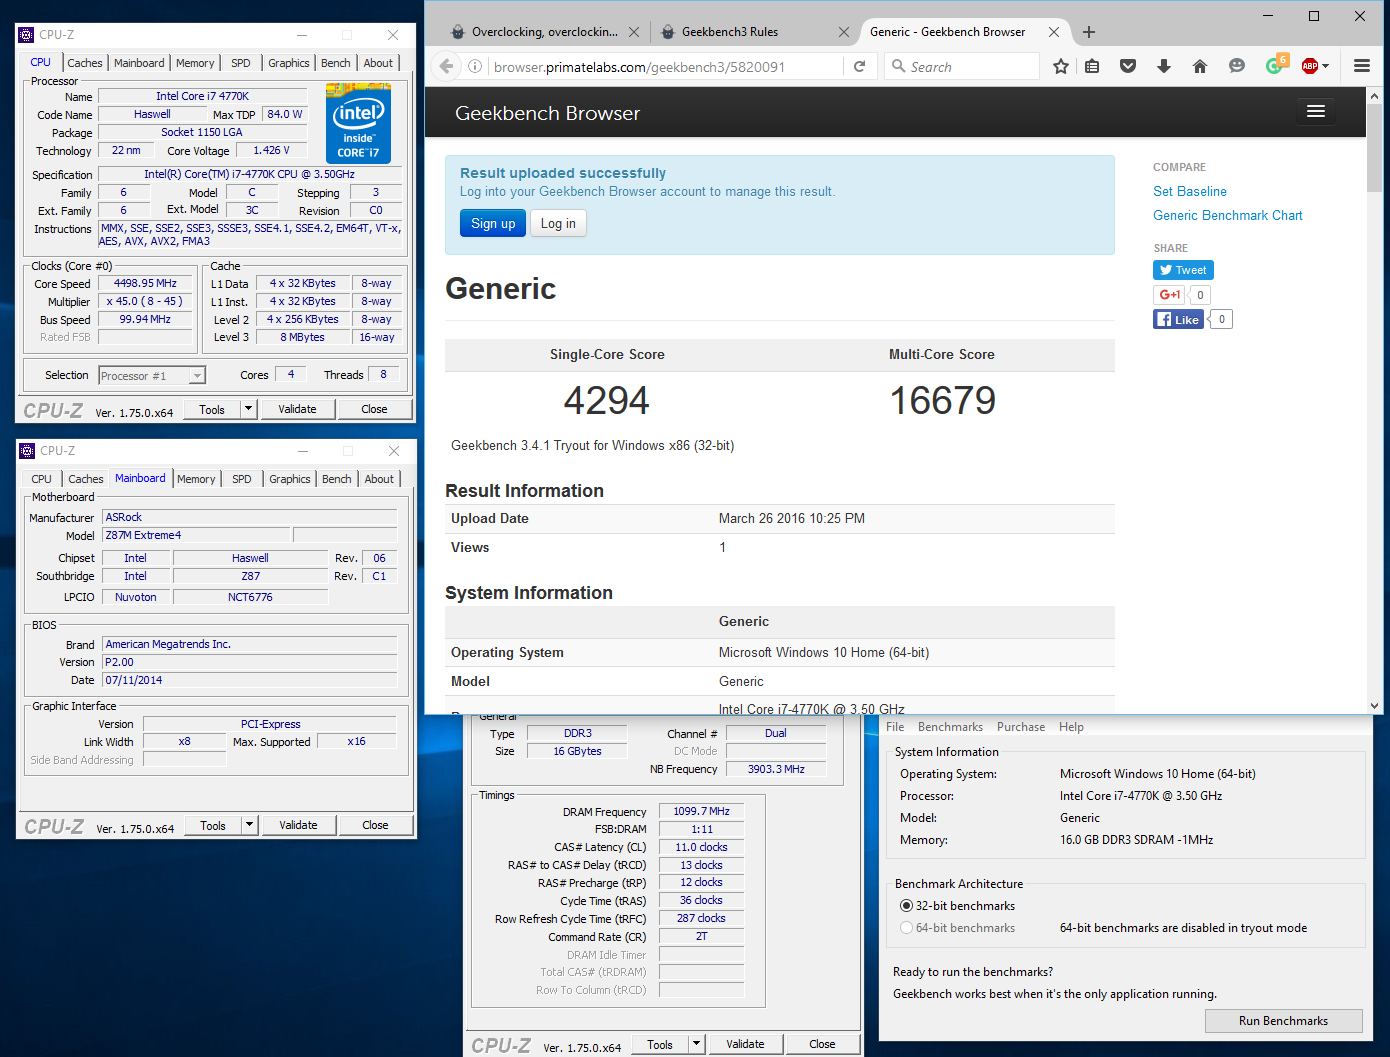Focus the Firefox Search box

pyautogui.click(x=962, y=67)
